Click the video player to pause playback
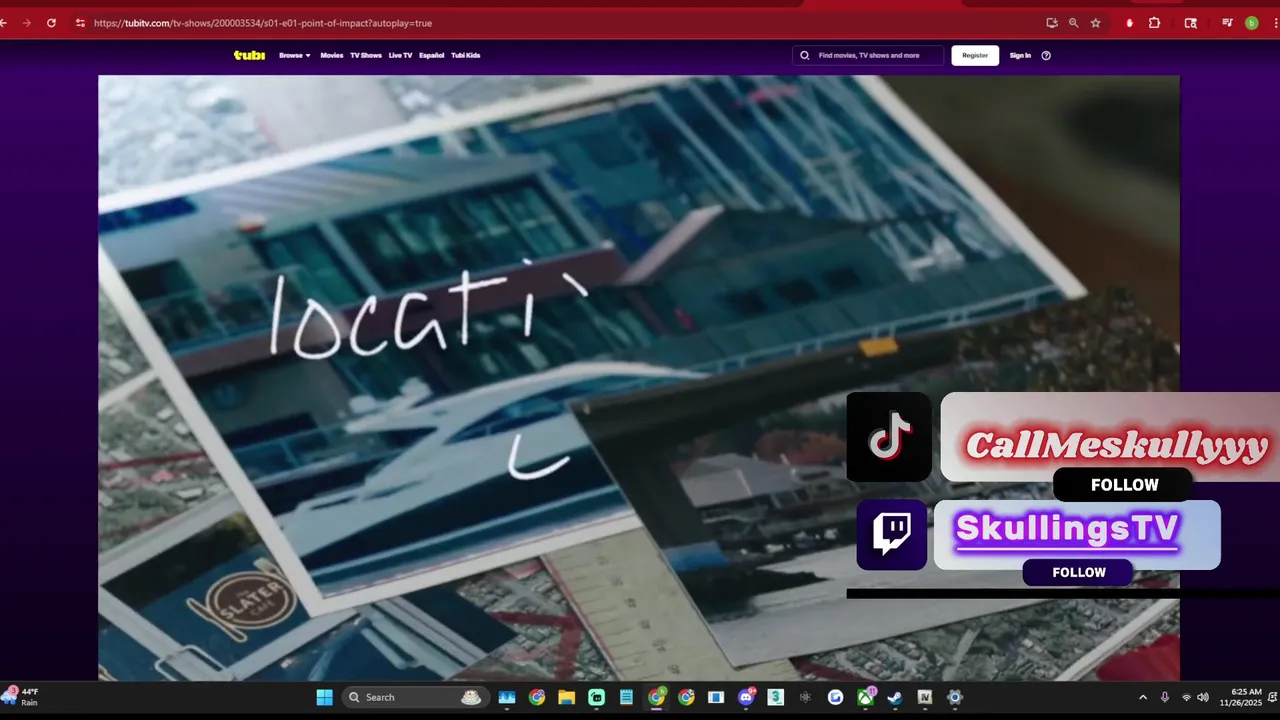 pos(639,378)
